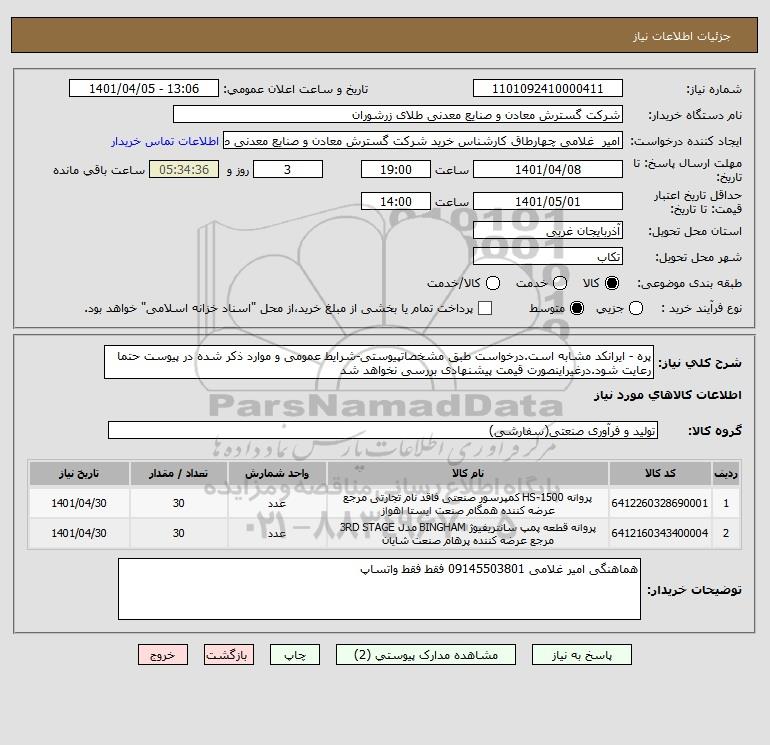
Task: Click the goods group field تولید و فرآوری صنعتی
Action: pyautogui.click(x=383, y=430)
